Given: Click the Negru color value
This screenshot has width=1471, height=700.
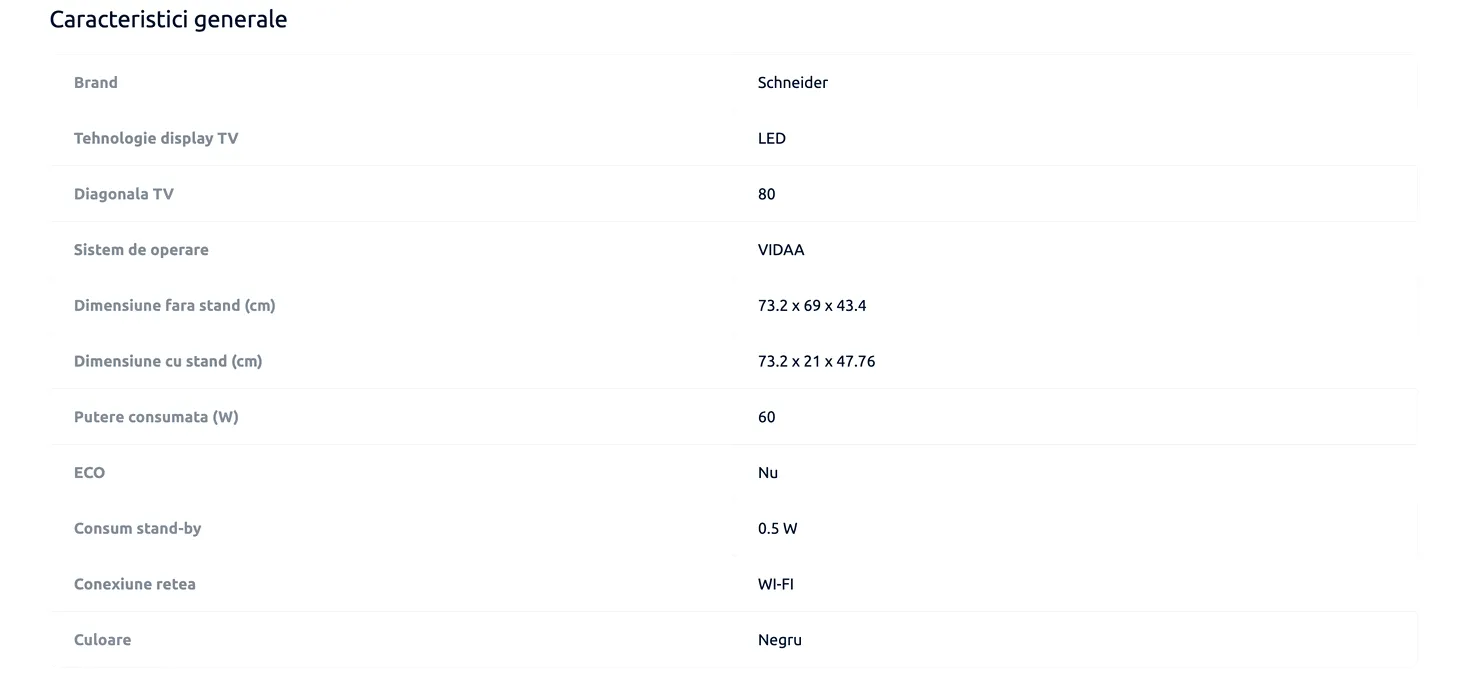Looking at the screenshot, I should click(x=780, y=640).
